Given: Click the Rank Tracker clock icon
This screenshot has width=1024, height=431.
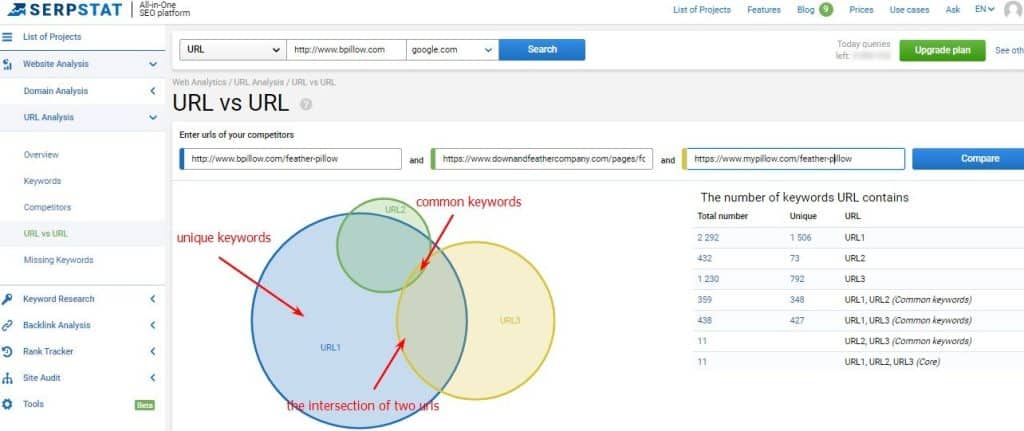Looking at the screenshot, I should tap(8, 352).
